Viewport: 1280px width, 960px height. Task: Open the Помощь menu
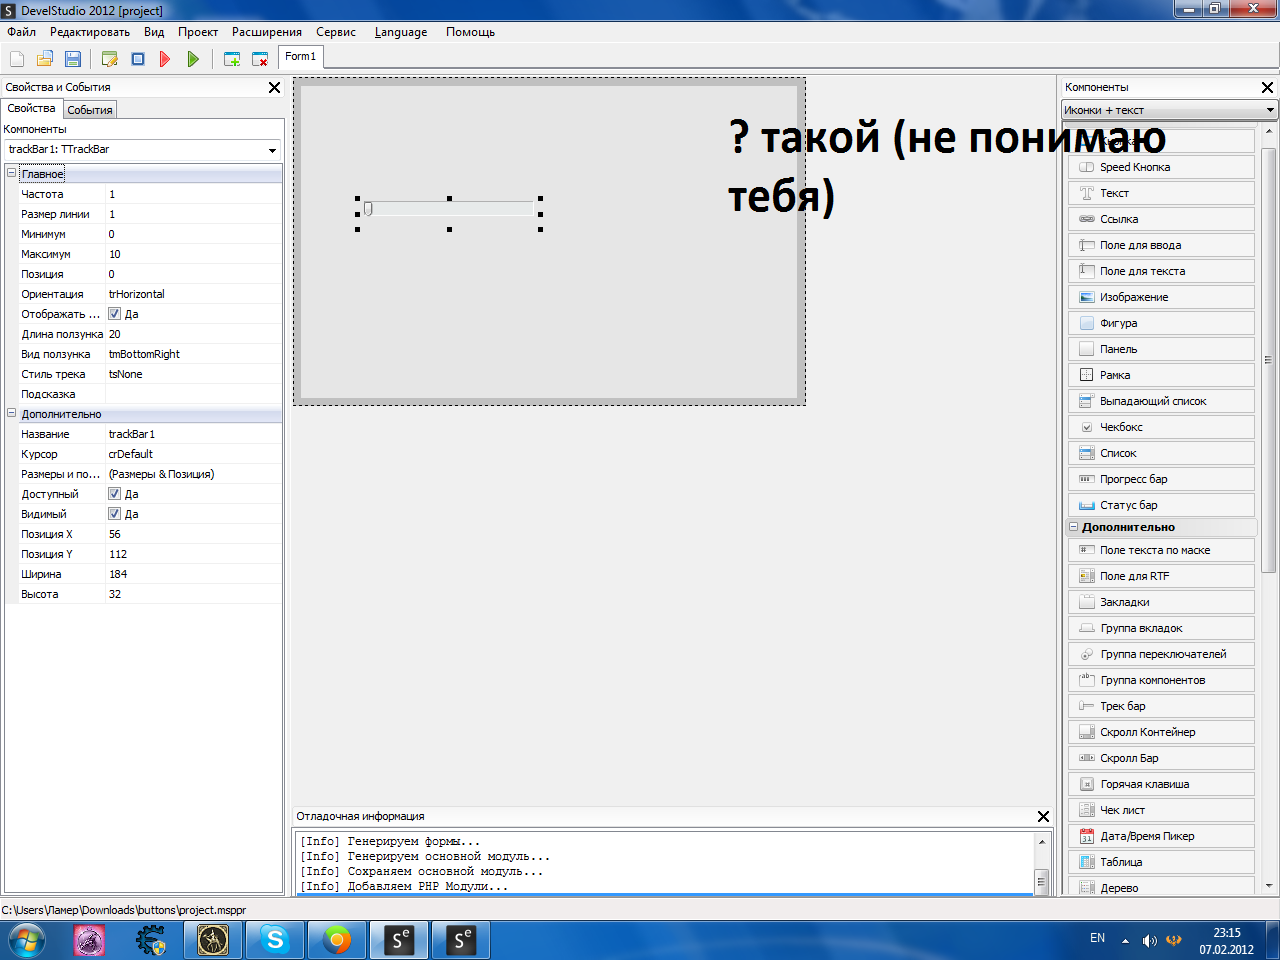[470, 32]
